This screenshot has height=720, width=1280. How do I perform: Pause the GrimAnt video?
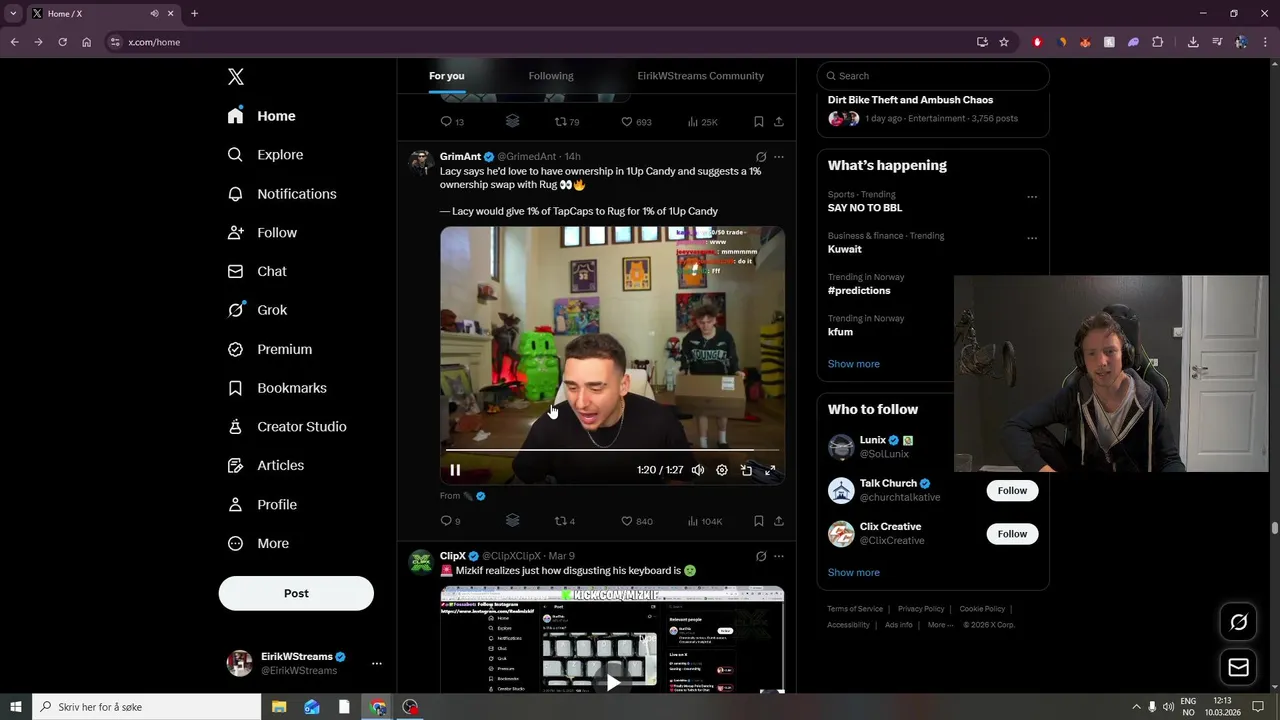pyautogui.click(x=455, y=470)
